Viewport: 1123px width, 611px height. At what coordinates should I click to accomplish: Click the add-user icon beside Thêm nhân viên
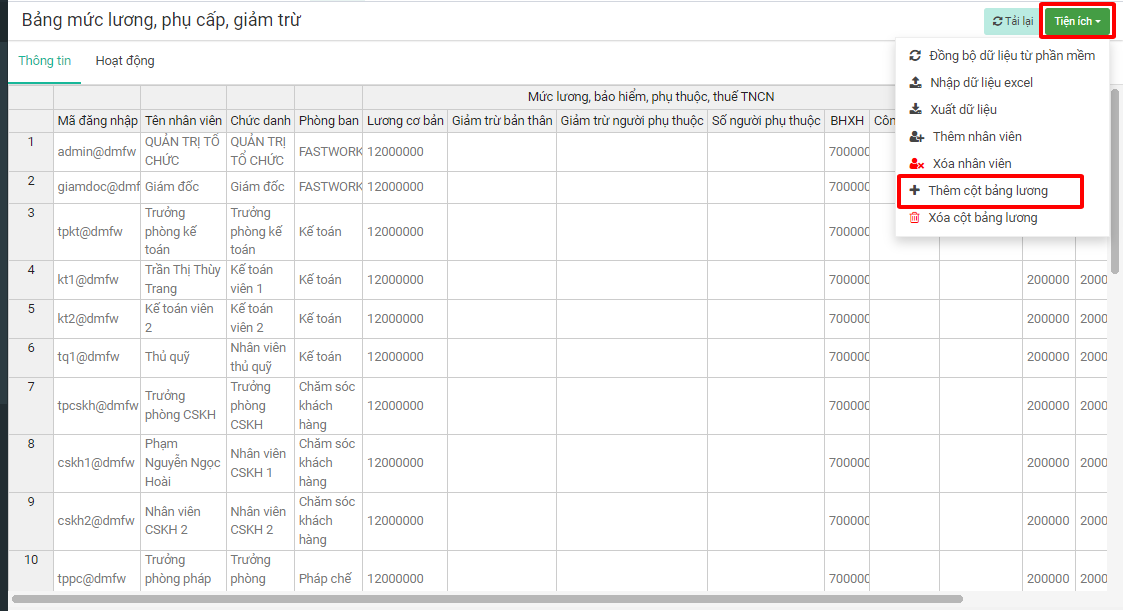(x=917, y=137)
